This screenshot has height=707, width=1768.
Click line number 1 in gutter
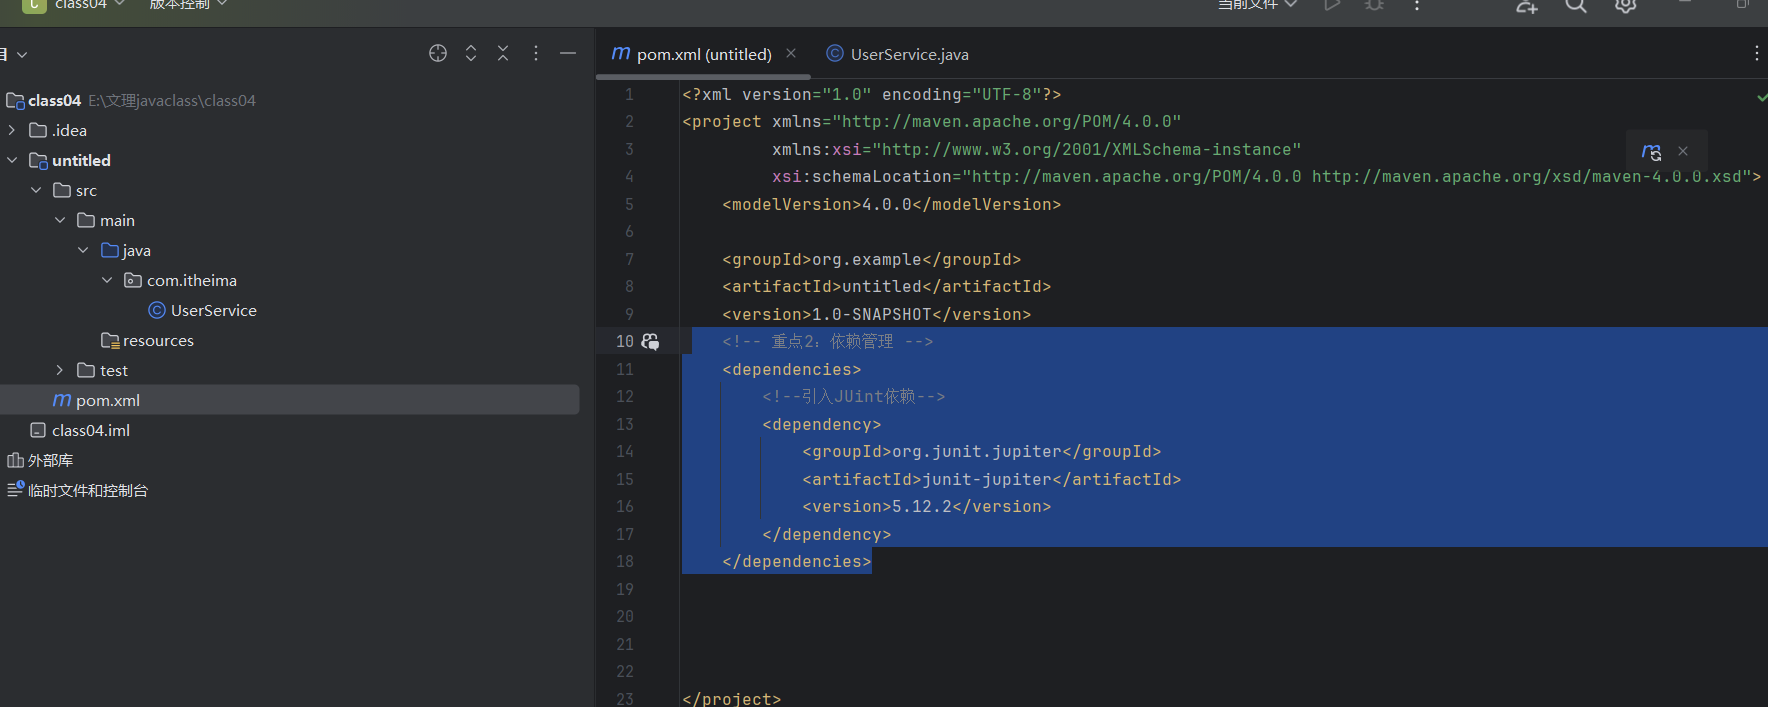[629, 94]
